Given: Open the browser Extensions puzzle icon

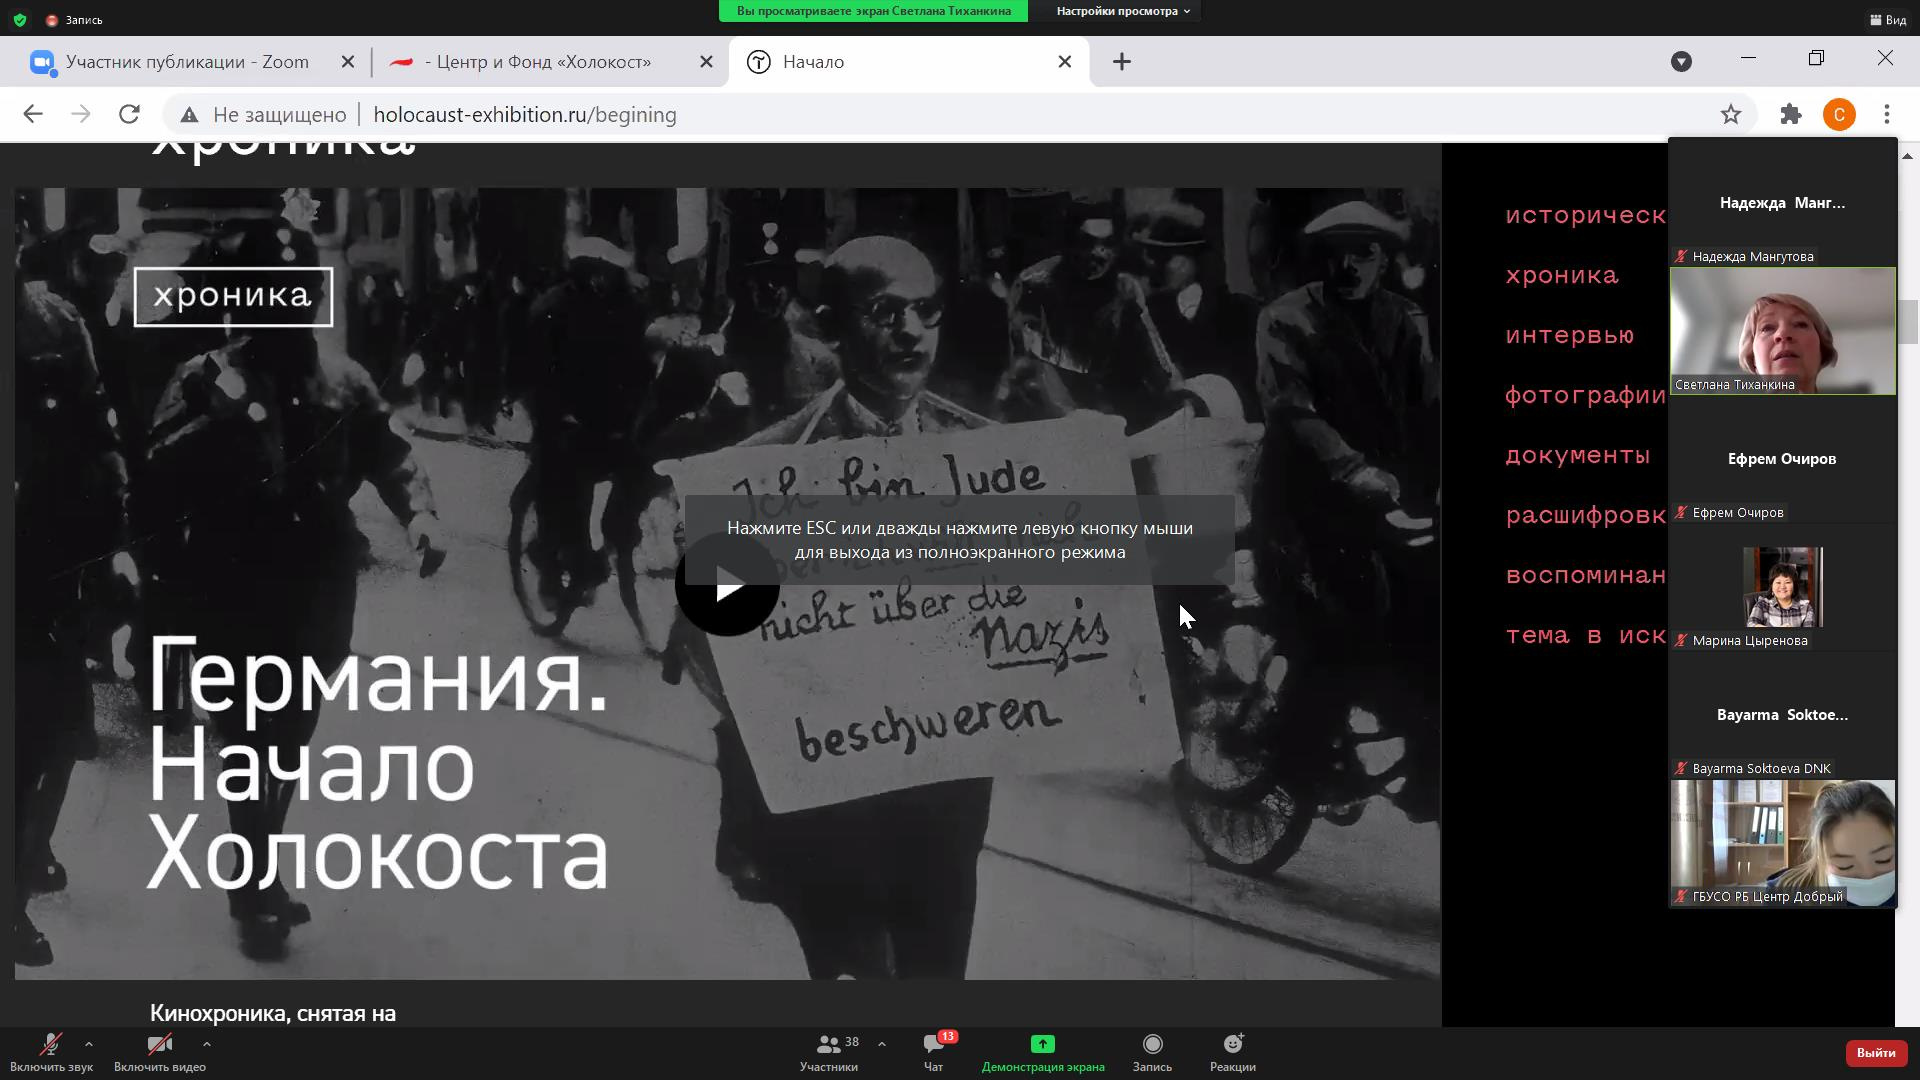Looking at the screenshot, I should pyautogui.click(x=1790, y=115).
